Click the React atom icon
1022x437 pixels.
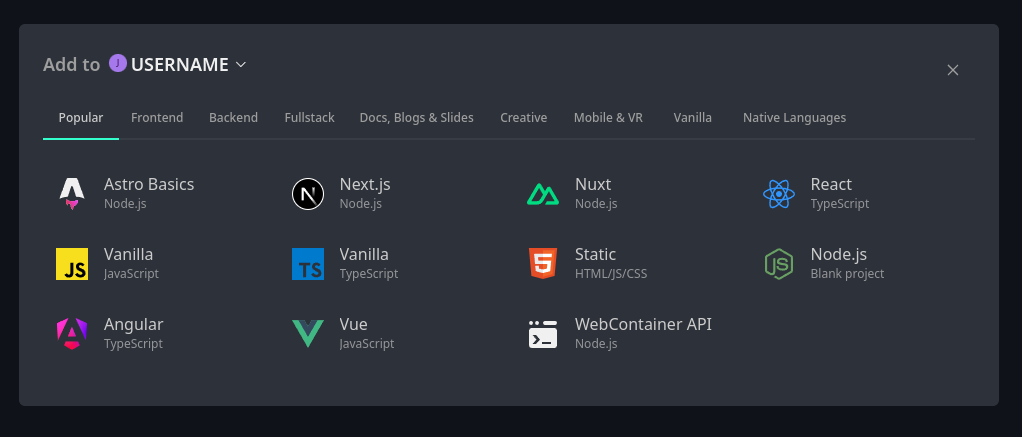pyautogui.click(x=779, y=194)
